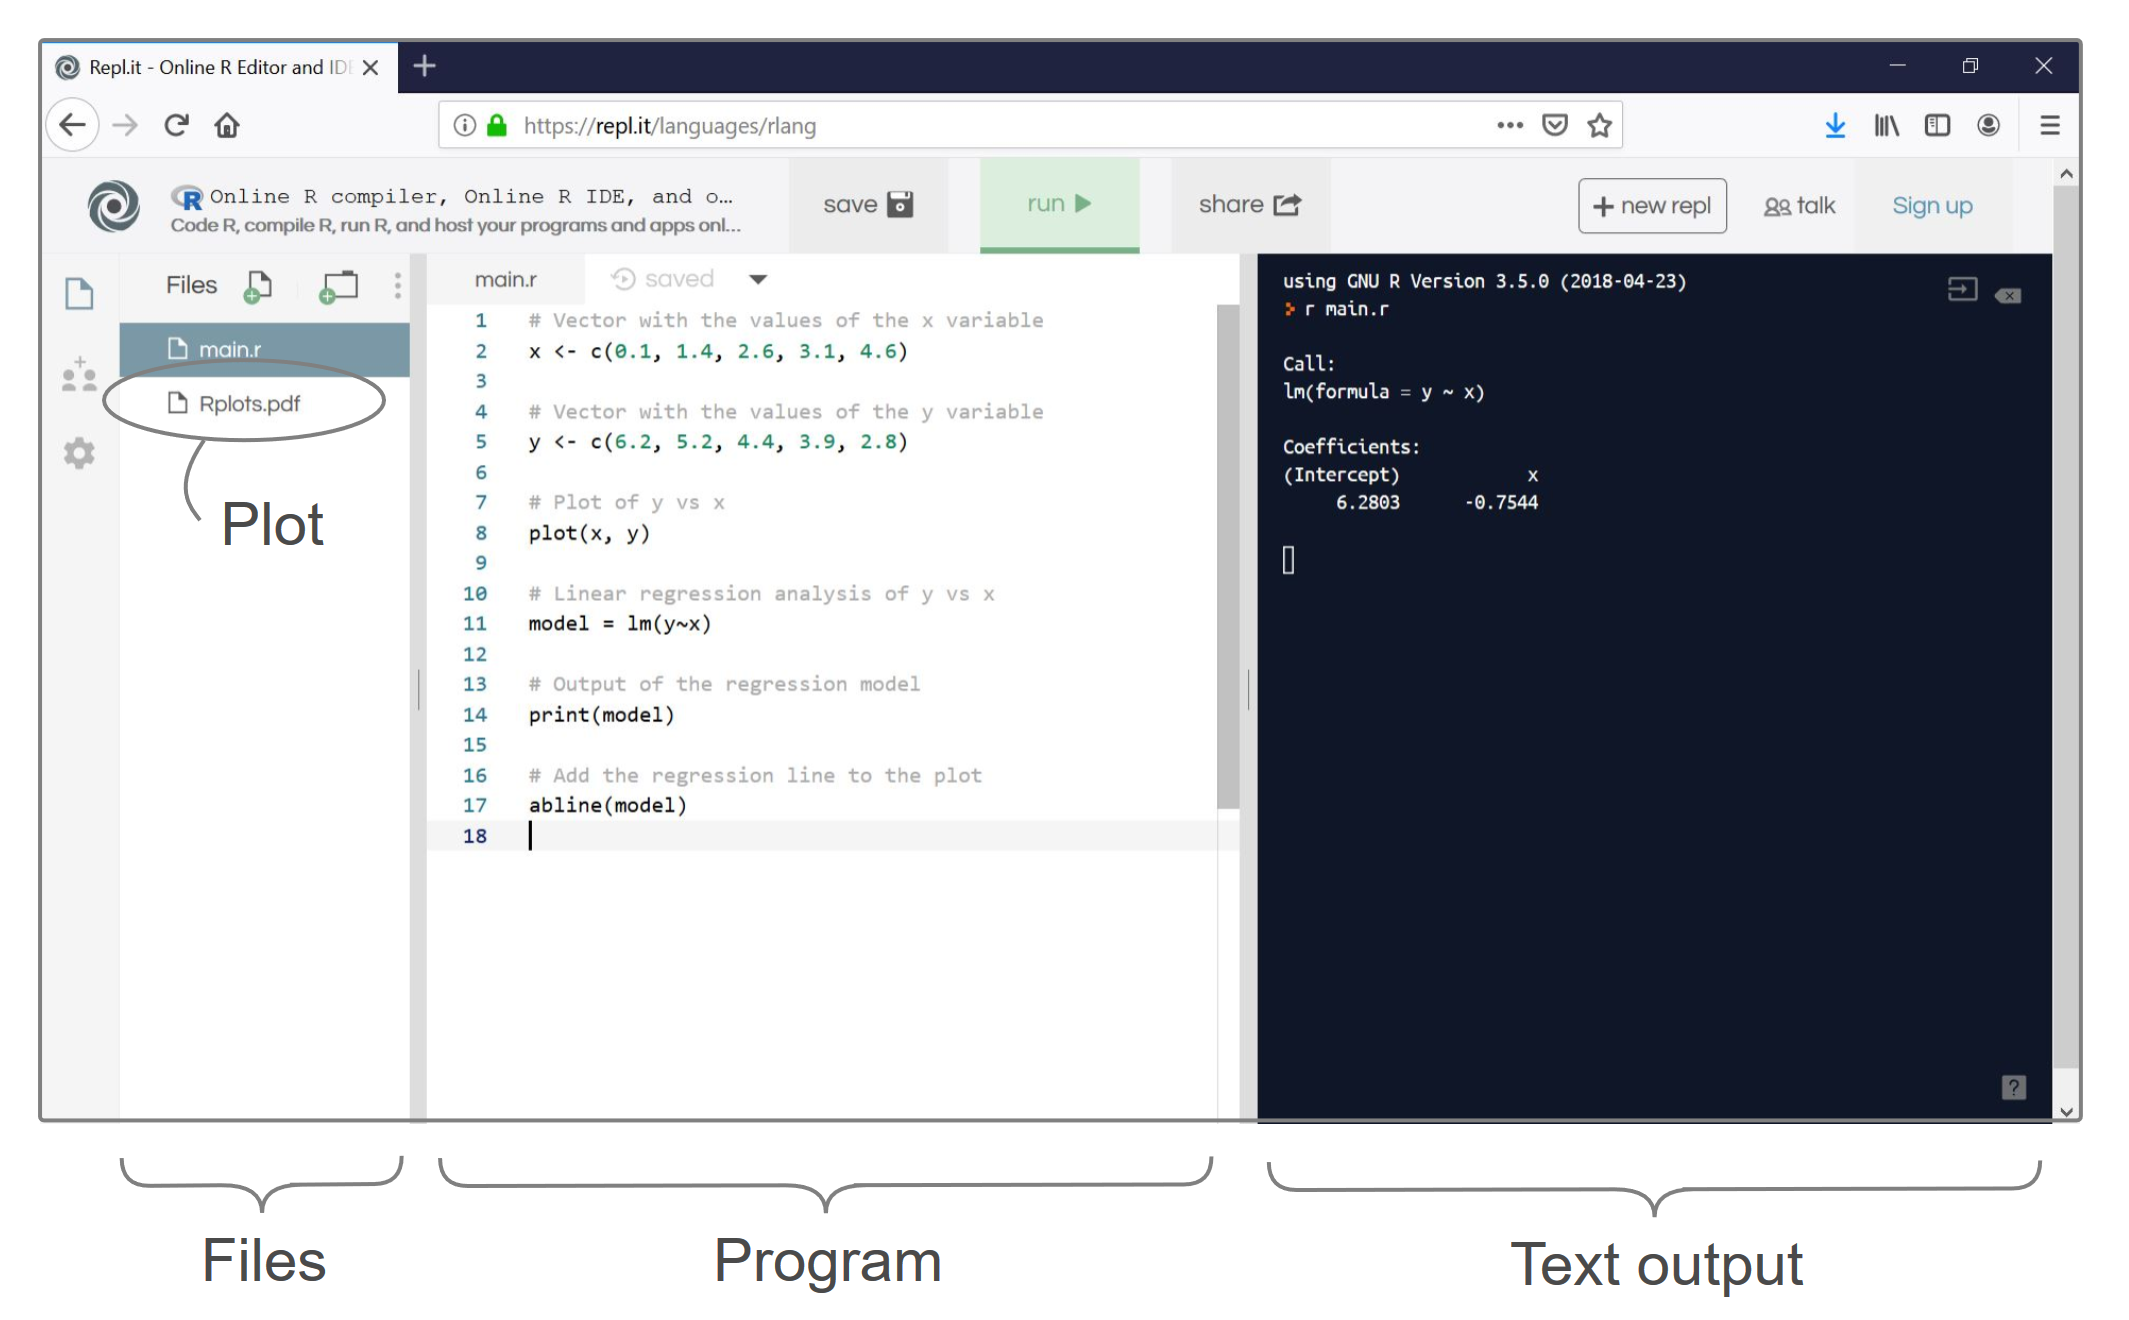This screenshot has width=2129, height=1320.
Task: Open the page actions ellipsis menu
Action: 1509,126
